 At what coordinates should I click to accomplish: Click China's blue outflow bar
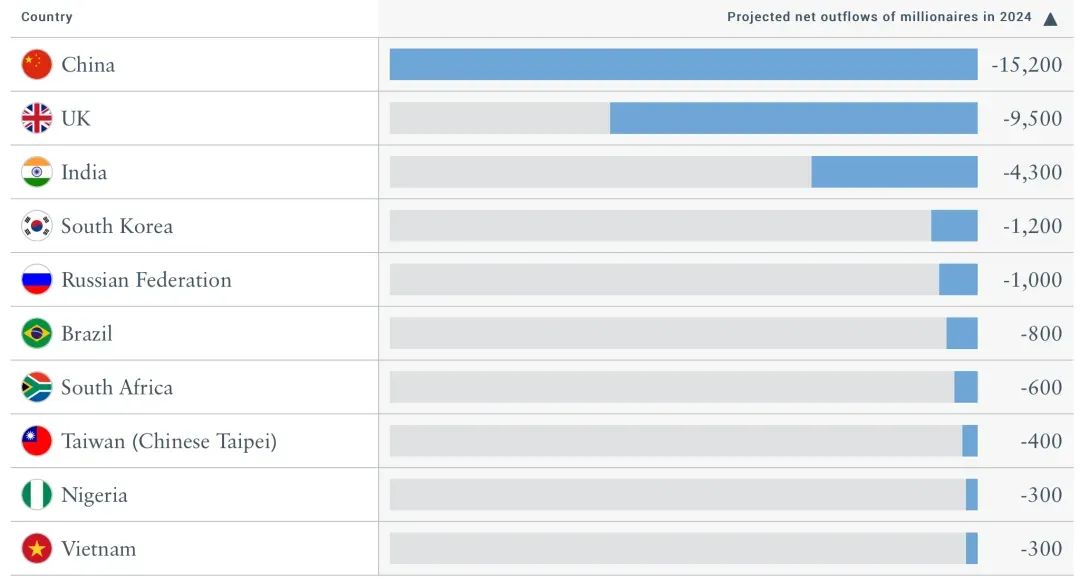[x=683, y=65]
